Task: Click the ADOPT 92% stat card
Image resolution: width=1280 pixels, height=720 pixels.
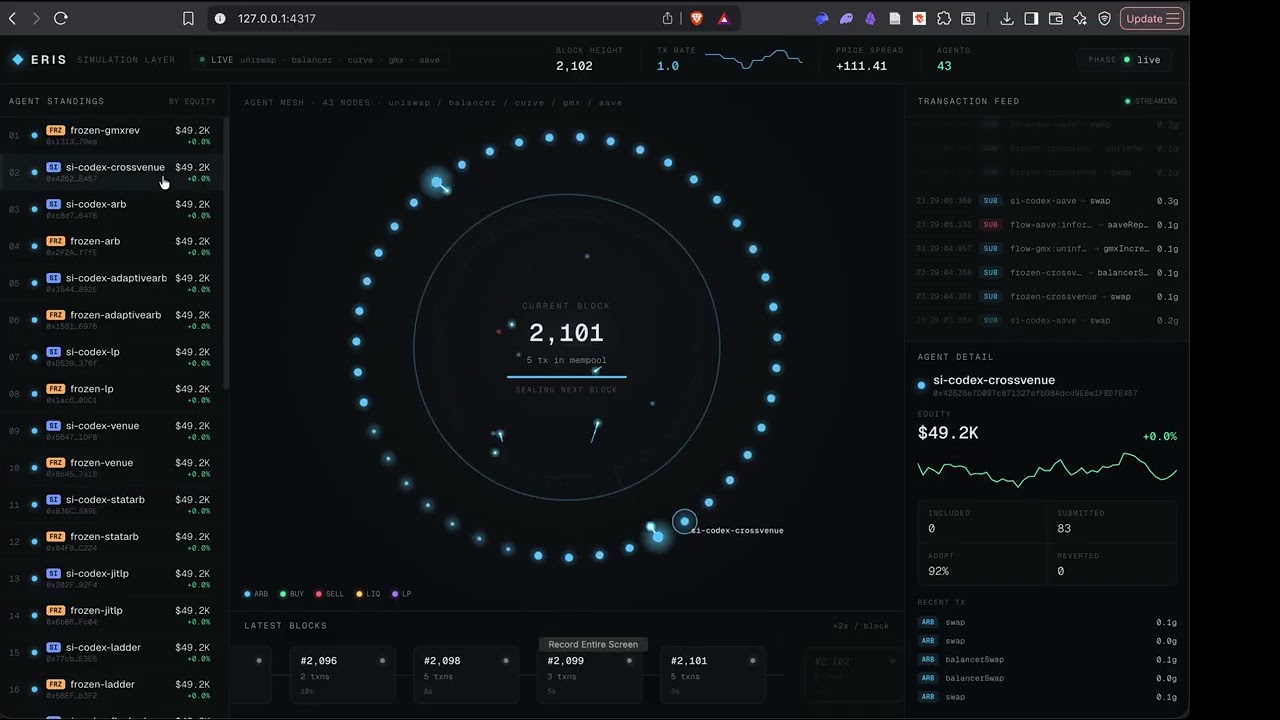Action: (x=982, y=564)
